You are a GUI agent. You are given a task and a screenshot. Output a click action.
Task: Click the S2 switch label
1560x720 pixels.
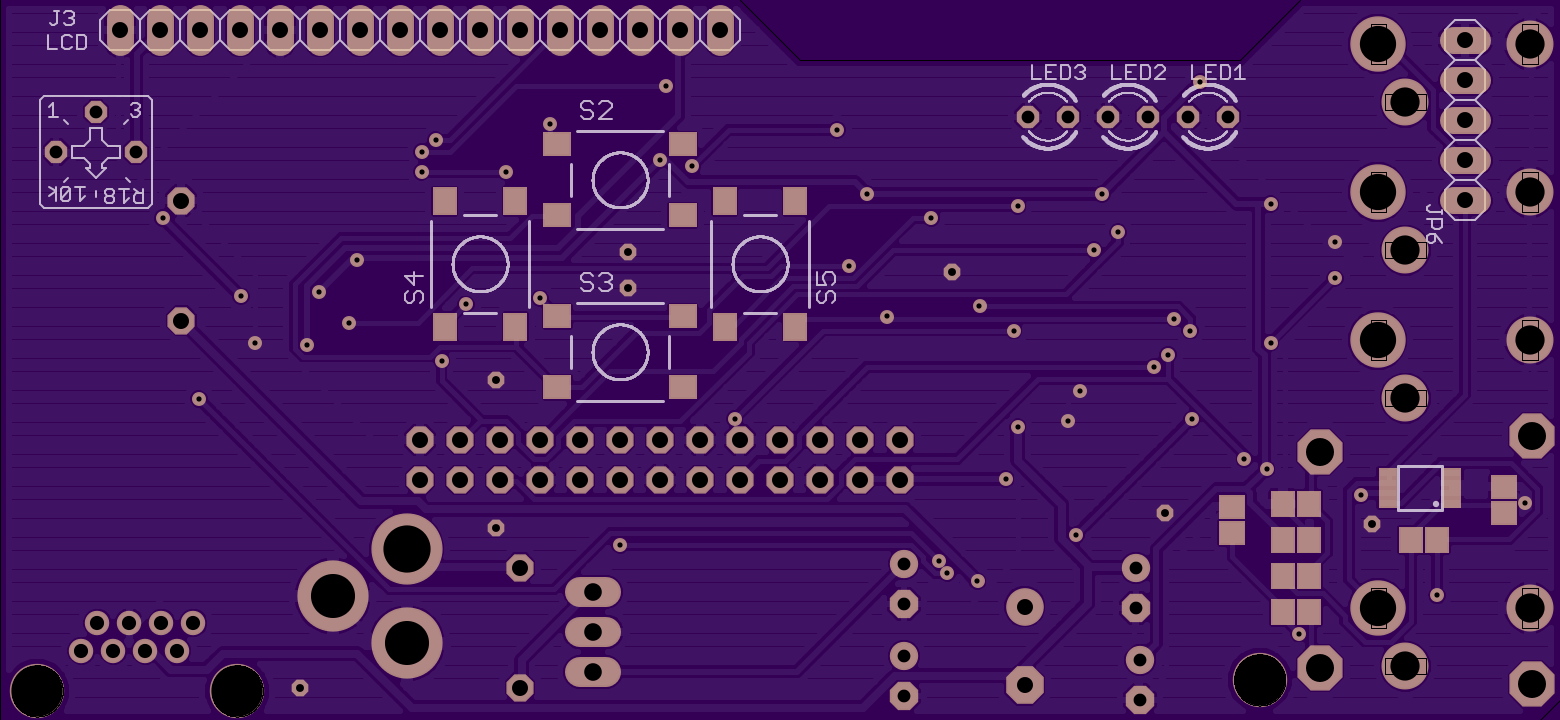596,111
